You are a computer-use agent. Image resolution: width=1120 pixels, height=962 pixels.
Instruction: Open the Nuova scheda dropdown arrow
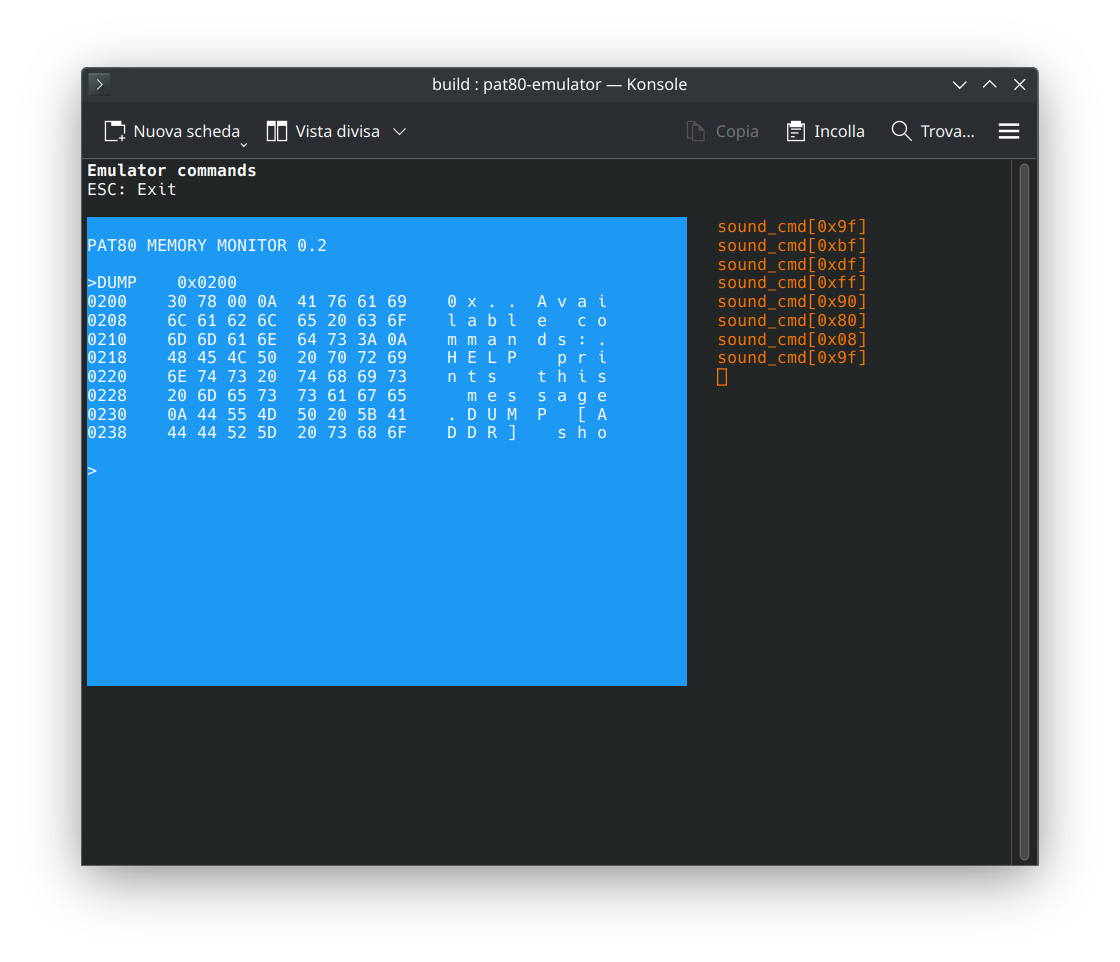pos(244,145)
